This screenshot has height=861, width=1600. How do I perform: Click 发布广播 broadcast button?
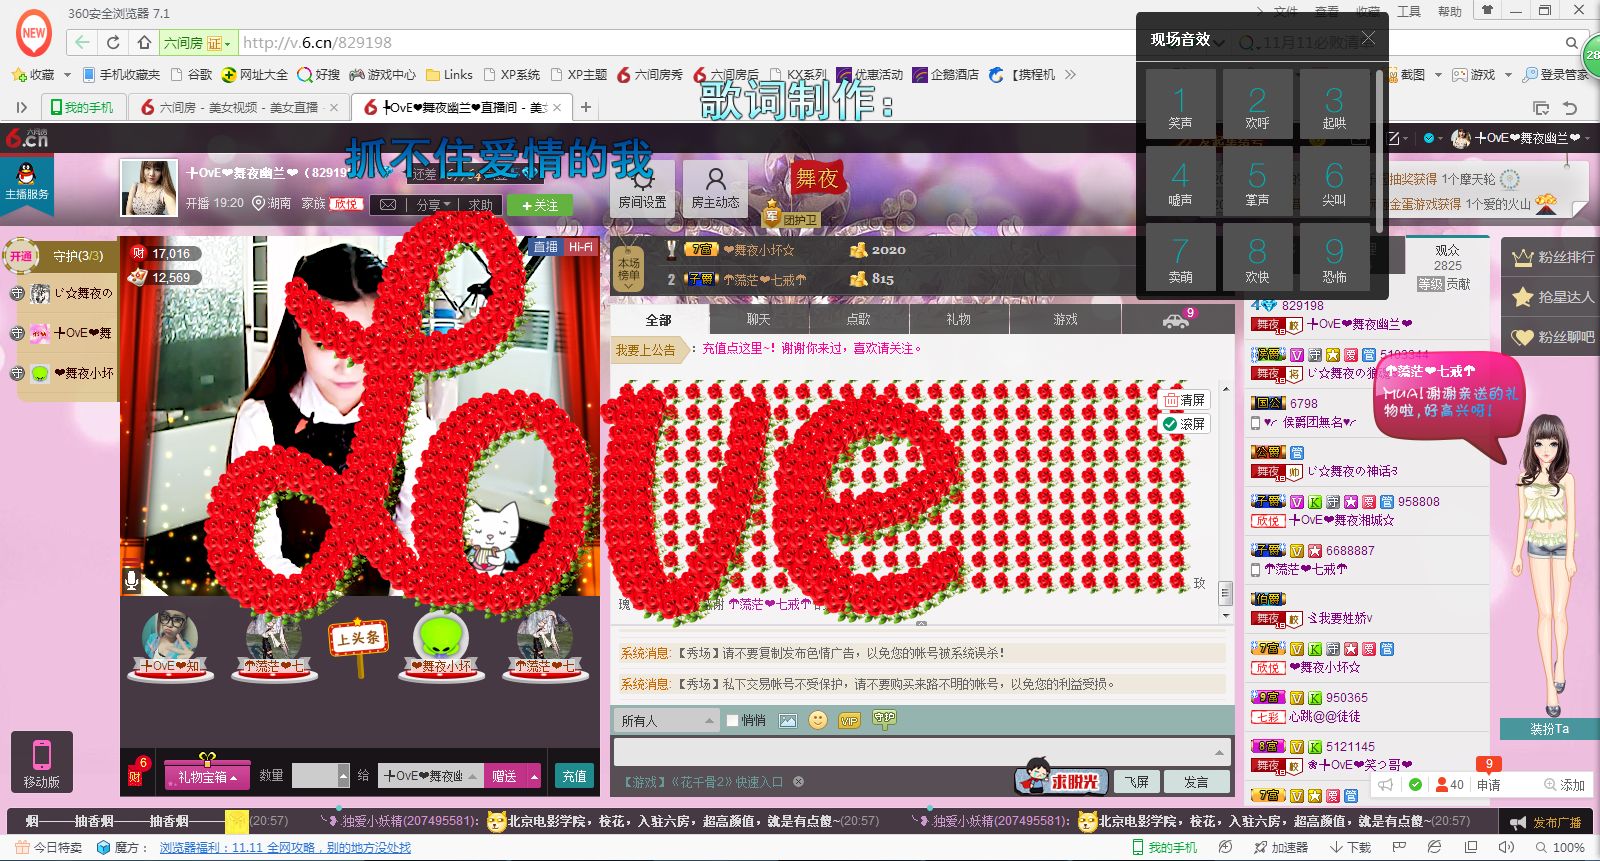1547,822
